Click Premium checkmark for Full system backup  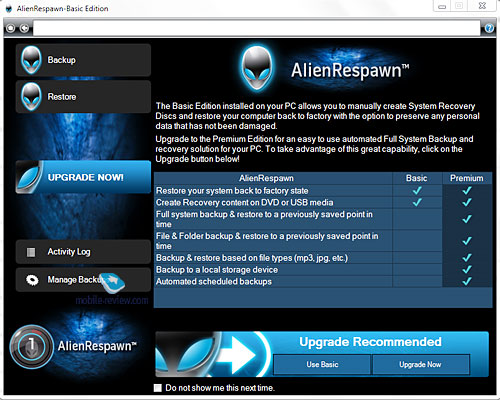click(467, 219)
